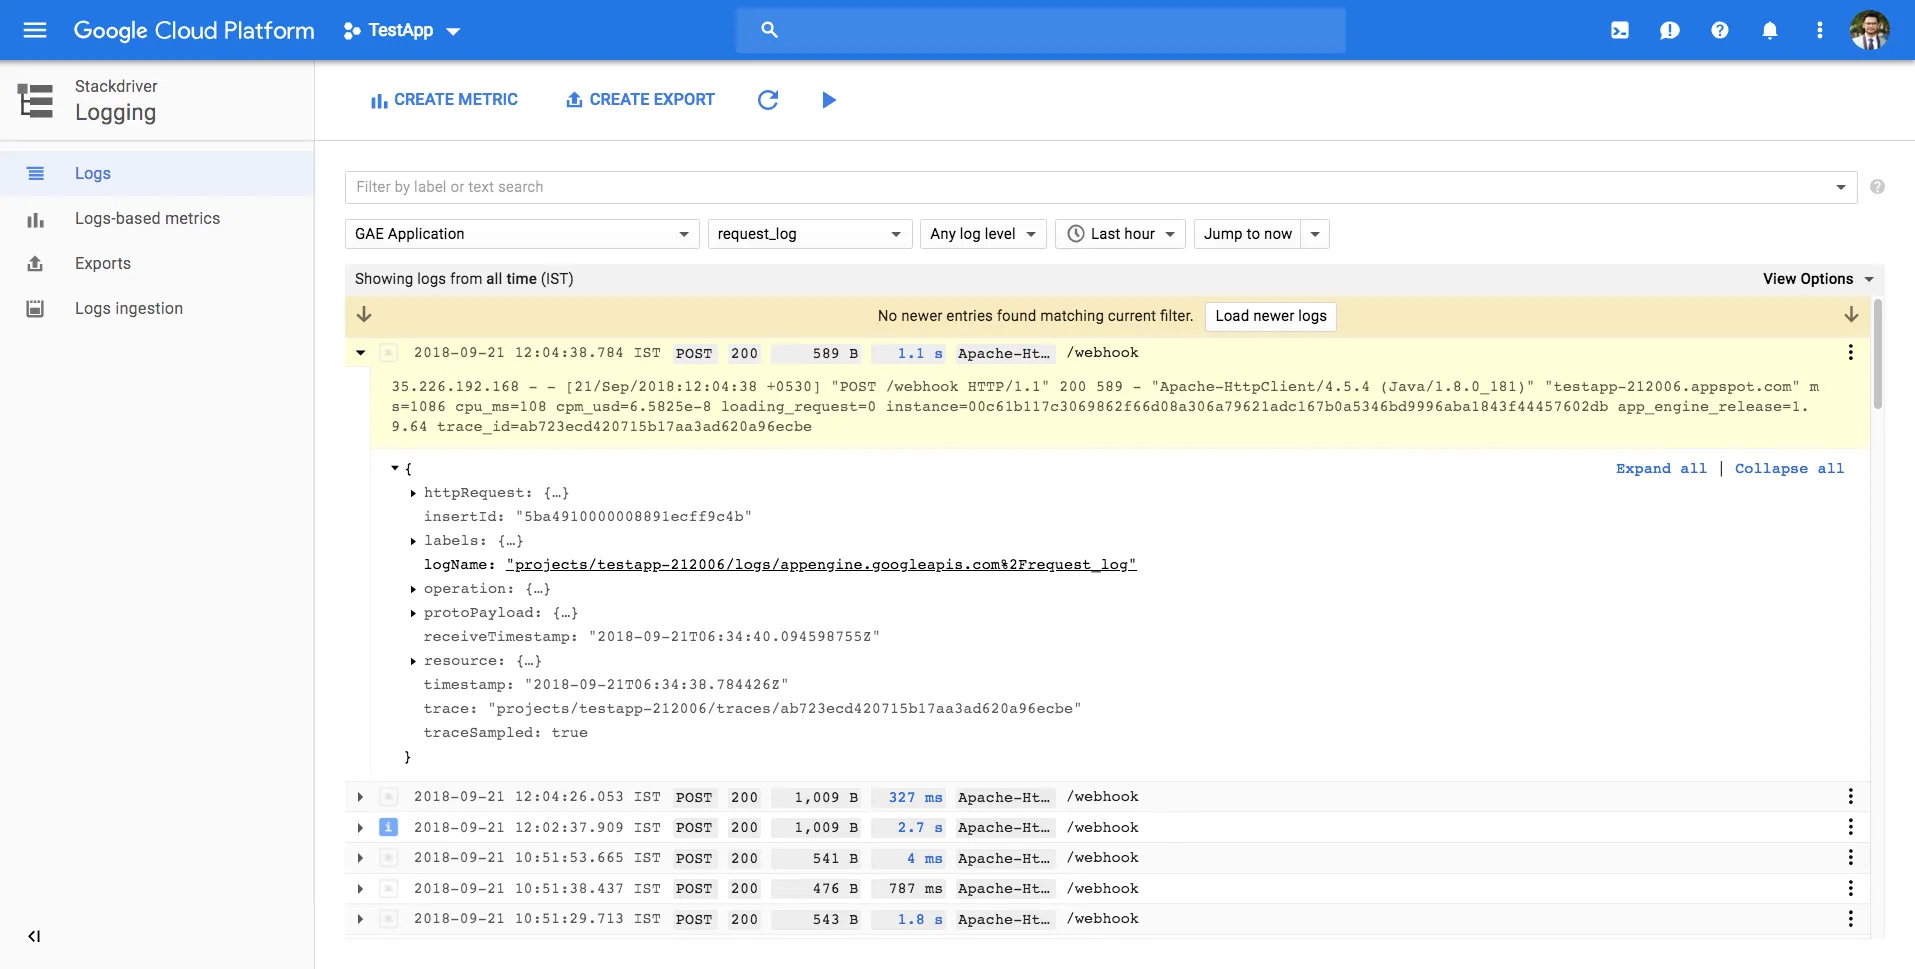Viewport: 1915px width, 969px height.
Task: View notifications bell
Action: point(1770,30)
